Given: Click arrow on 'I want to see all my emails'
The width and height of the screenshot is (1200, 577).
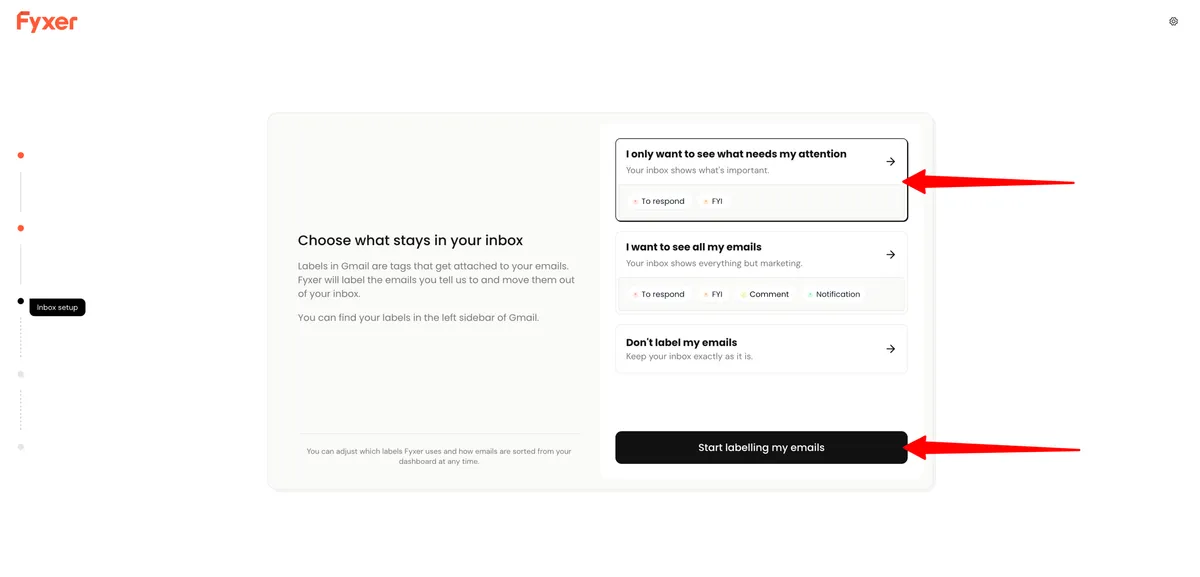Looking at the screenshot, I should coord(890,254).
